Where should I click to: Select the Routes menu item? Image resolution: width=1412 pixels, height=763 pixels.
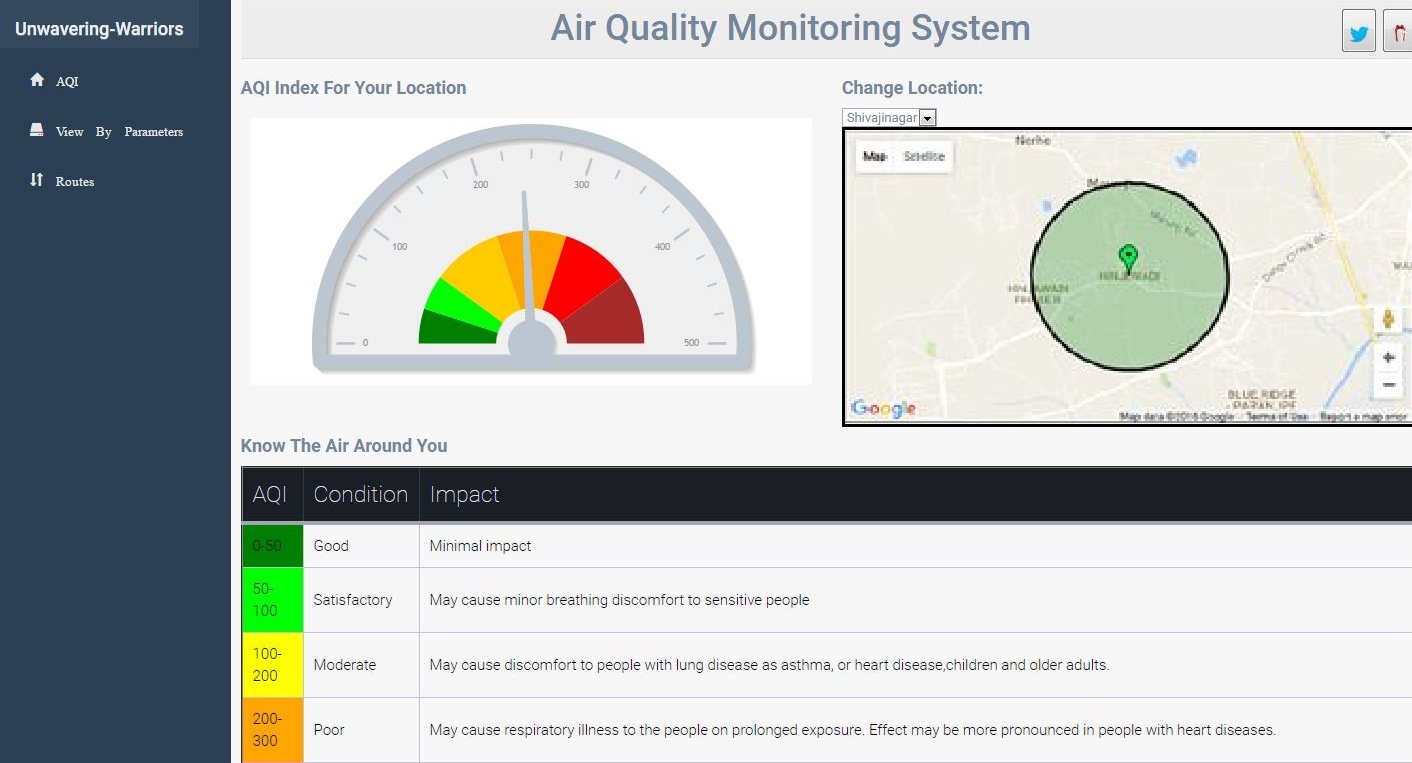coord(75,181)
